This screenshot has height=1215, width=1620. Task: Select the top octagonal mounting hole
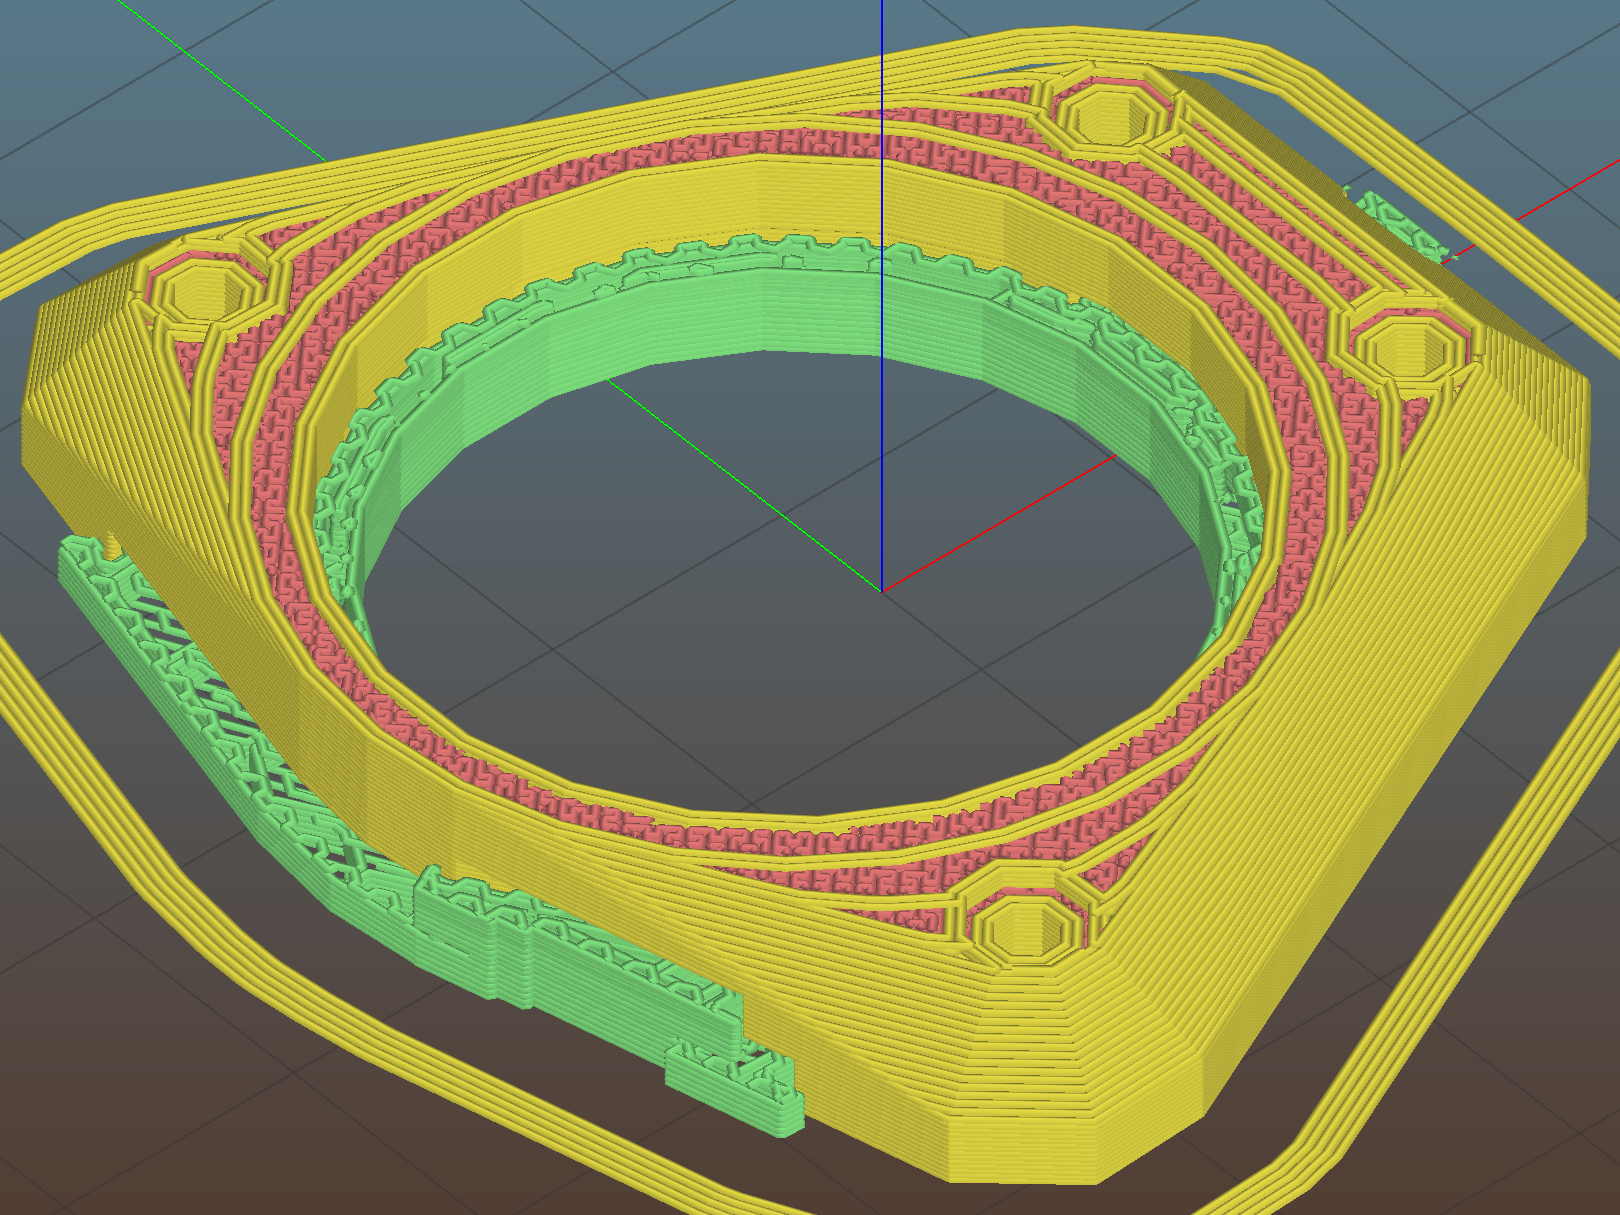pos(1107,118)
